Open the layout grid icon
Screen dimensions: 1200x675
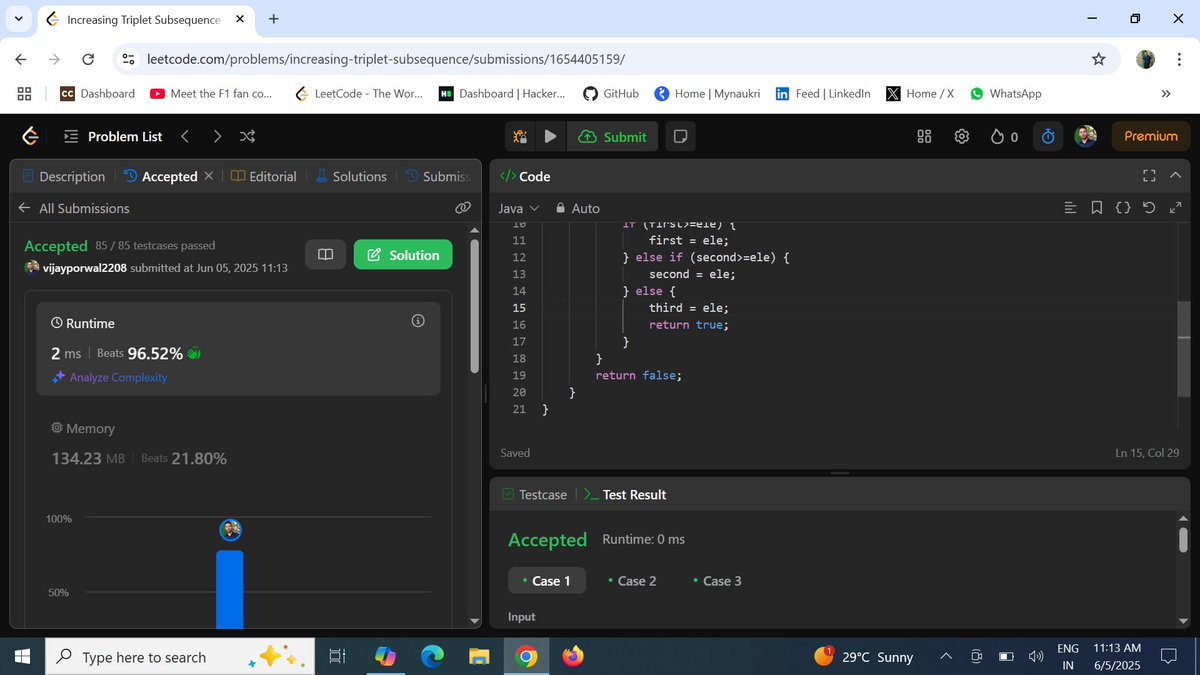click(924, 136)
